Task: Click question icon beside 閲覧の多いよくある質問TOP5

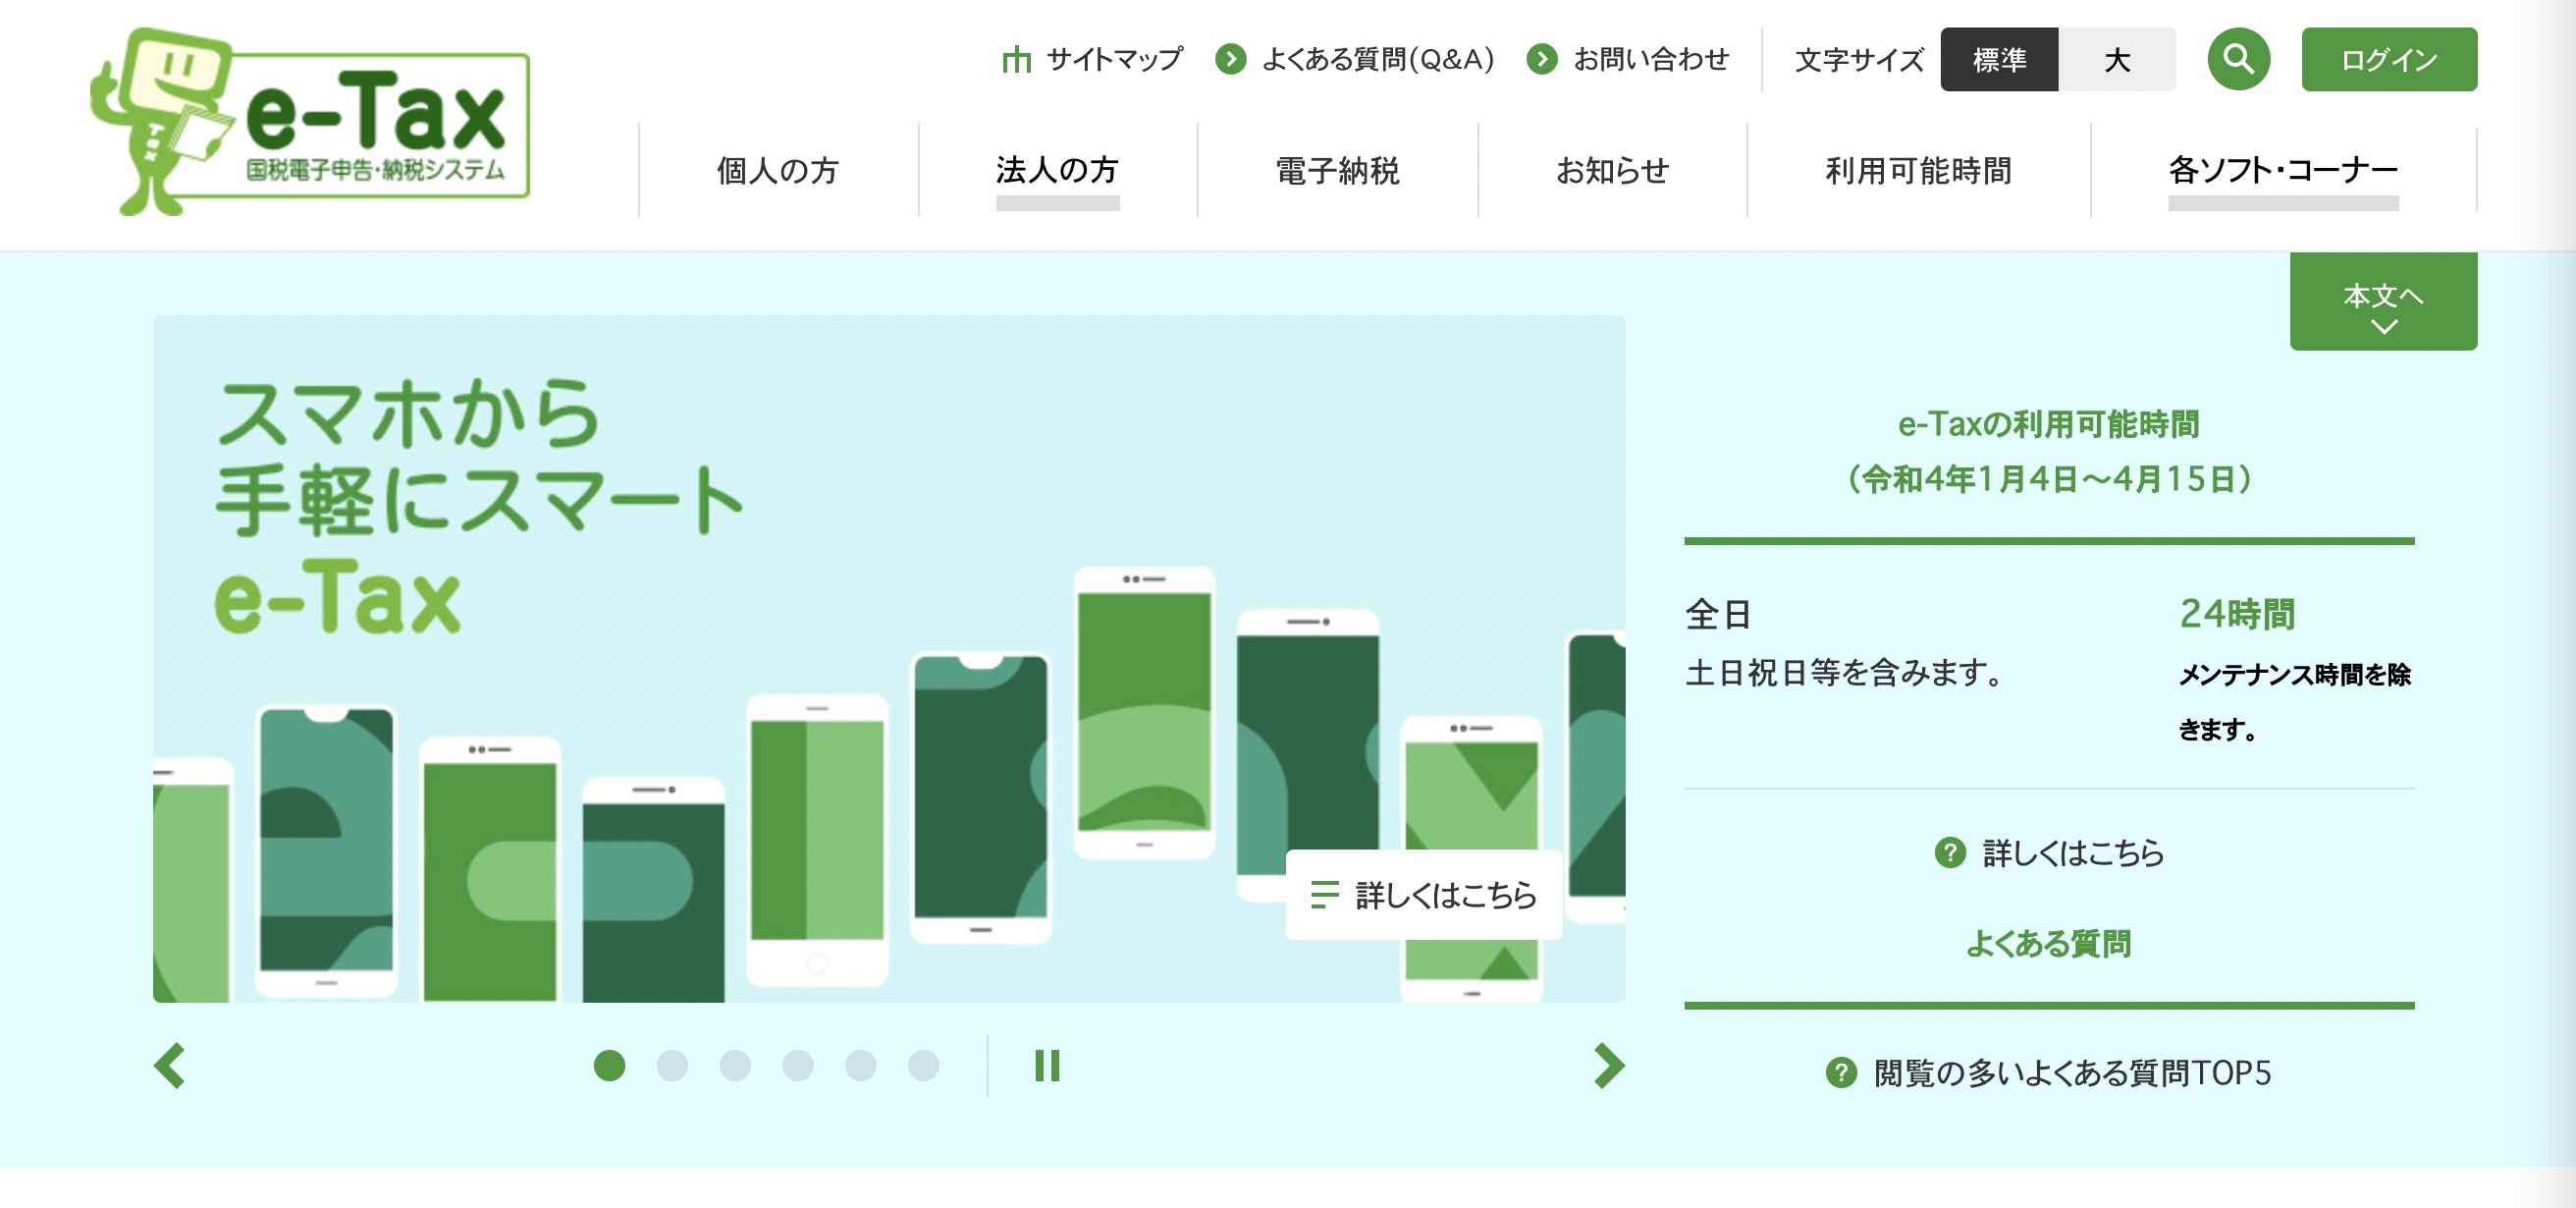Action: (1841, 1073)
